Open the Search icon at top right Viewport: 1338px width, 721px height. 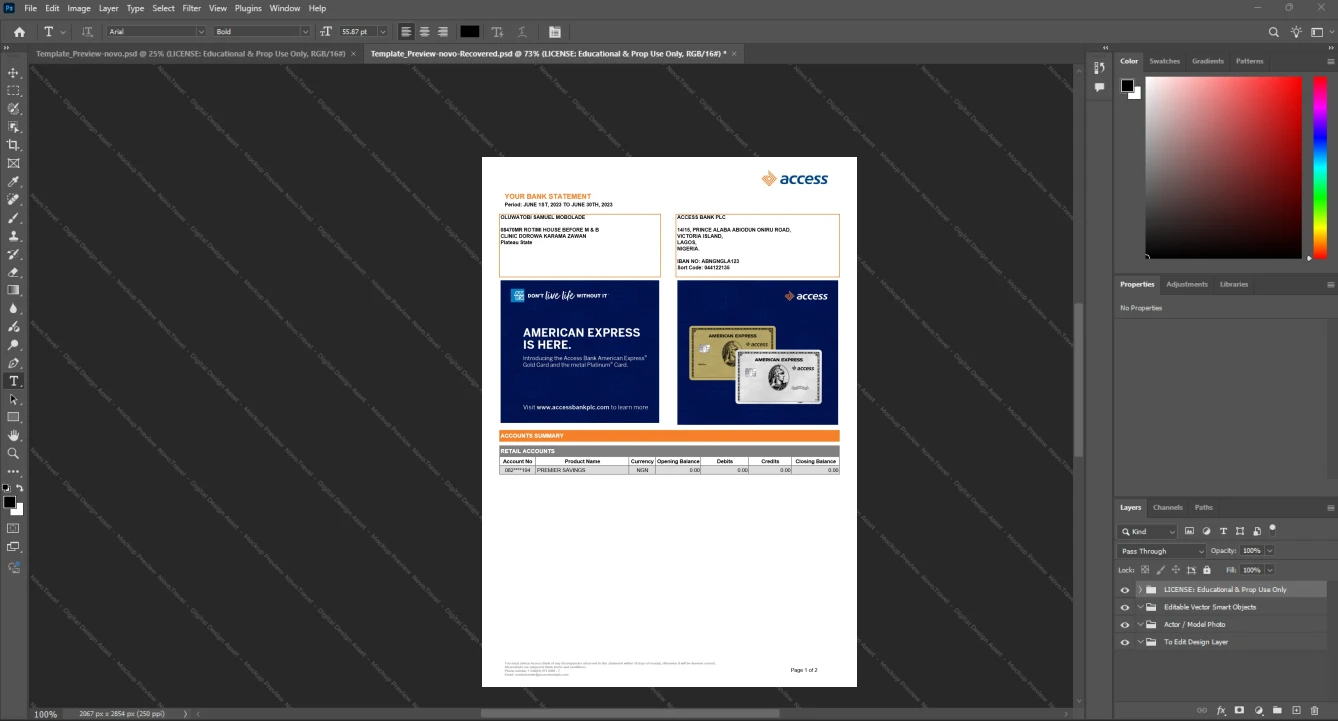[1273, 32]
